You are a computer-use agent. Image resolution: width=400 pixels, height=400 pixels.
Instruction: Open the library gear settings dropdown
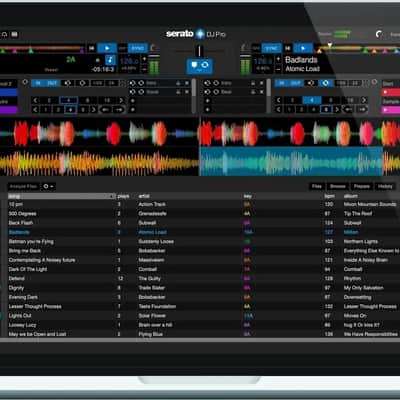[x=48, y=186]
